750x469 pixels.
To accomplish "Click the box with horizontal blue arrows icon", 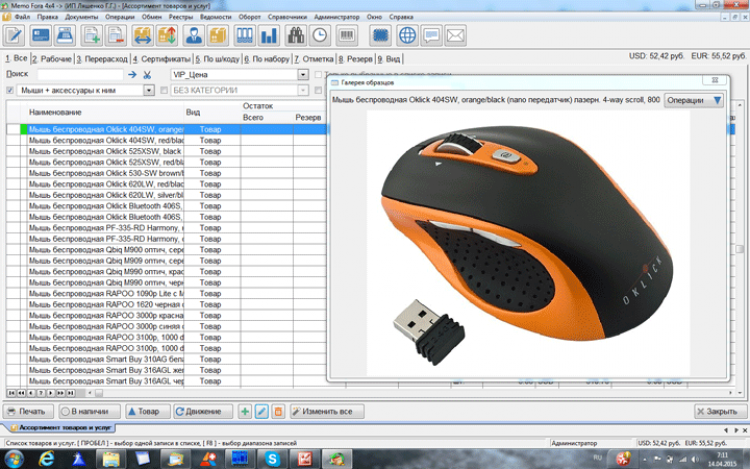I will (x=143, y=36).
